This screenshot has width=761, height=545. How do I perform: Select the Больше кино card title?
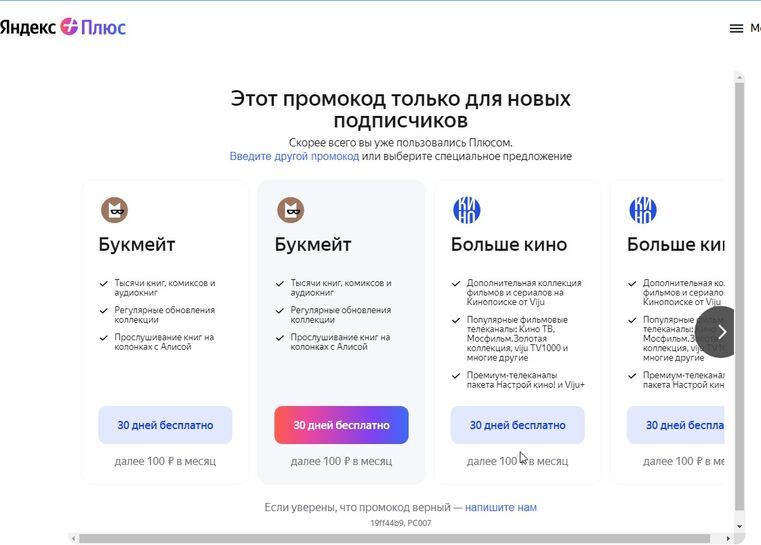(x=509, y=245)
